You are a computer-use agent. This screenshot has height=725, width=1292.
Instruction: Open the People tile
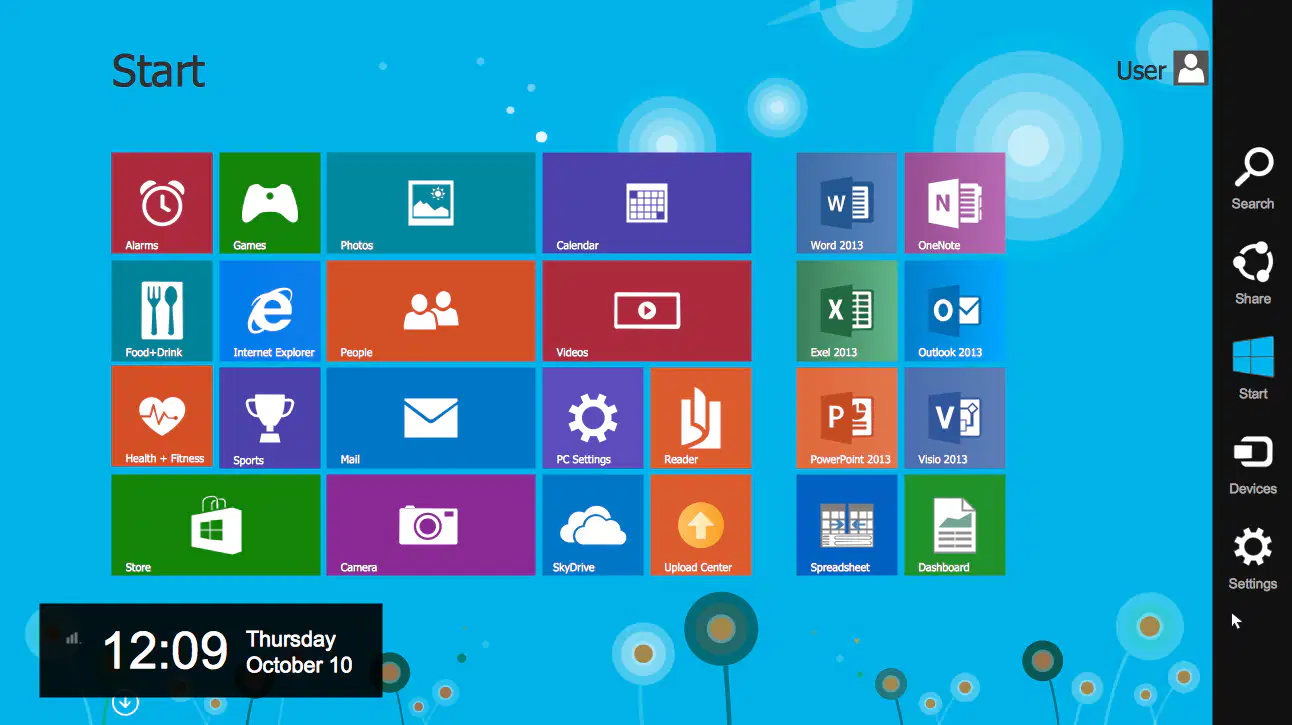(431, 311)
